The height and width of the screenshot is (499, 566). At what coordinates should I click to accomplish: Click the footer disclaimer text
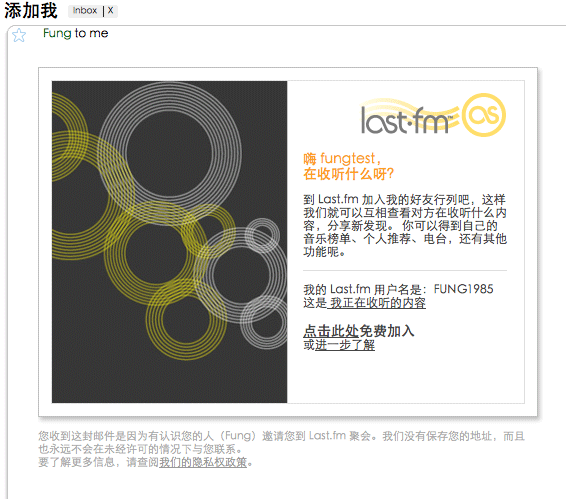pyautogui.click(x=281, y=449)
